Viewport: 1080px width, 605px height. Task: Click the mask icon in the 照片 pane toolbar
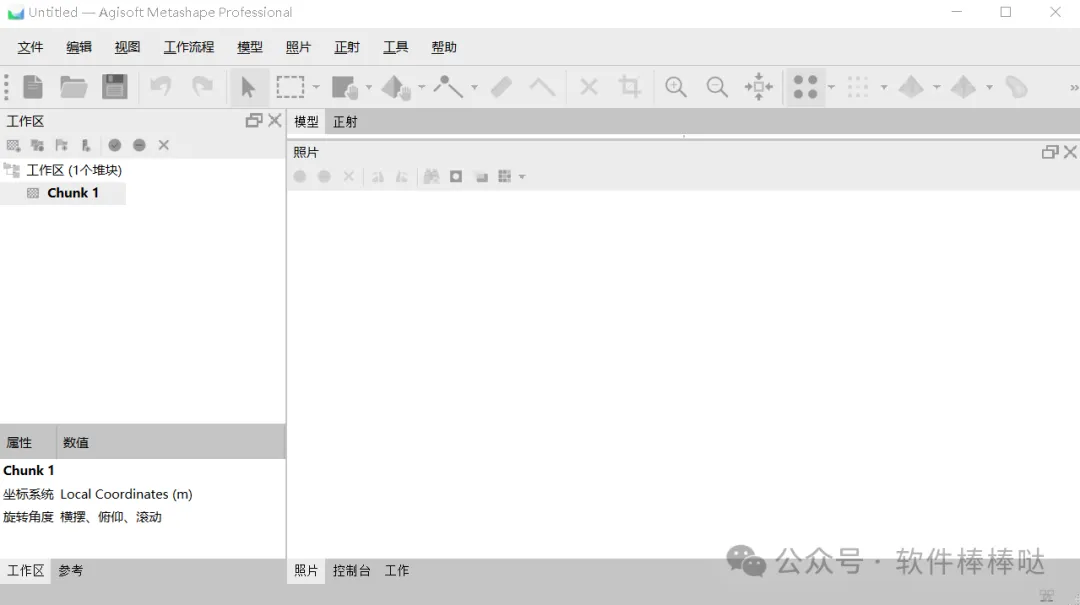coord(456,177)
